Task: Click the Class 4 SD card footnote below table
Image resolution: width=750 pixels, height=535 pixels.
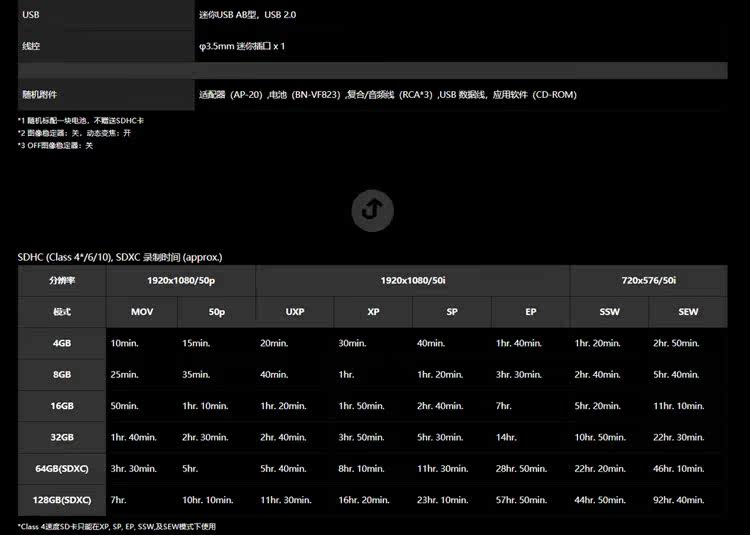Action: coord(117,526)
